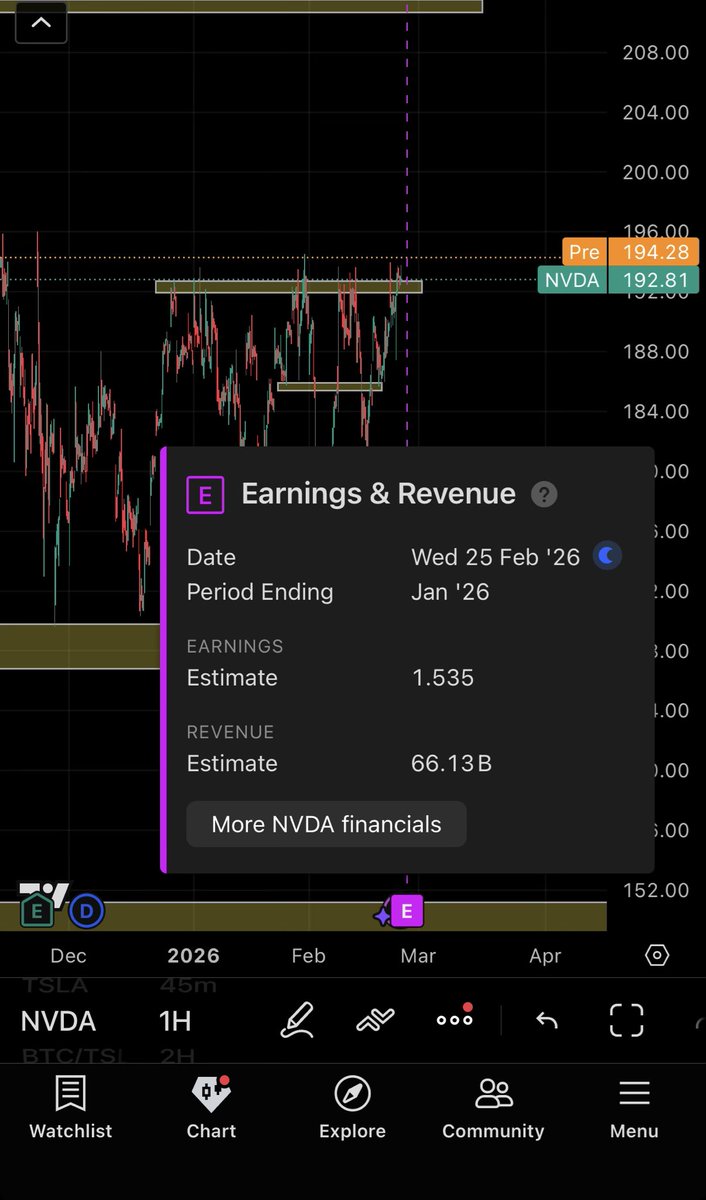Tap the 'Apr' time axis label
The width and height of the screenshot is (706, 1200).
pyautogui.click(x=545, y=956)
